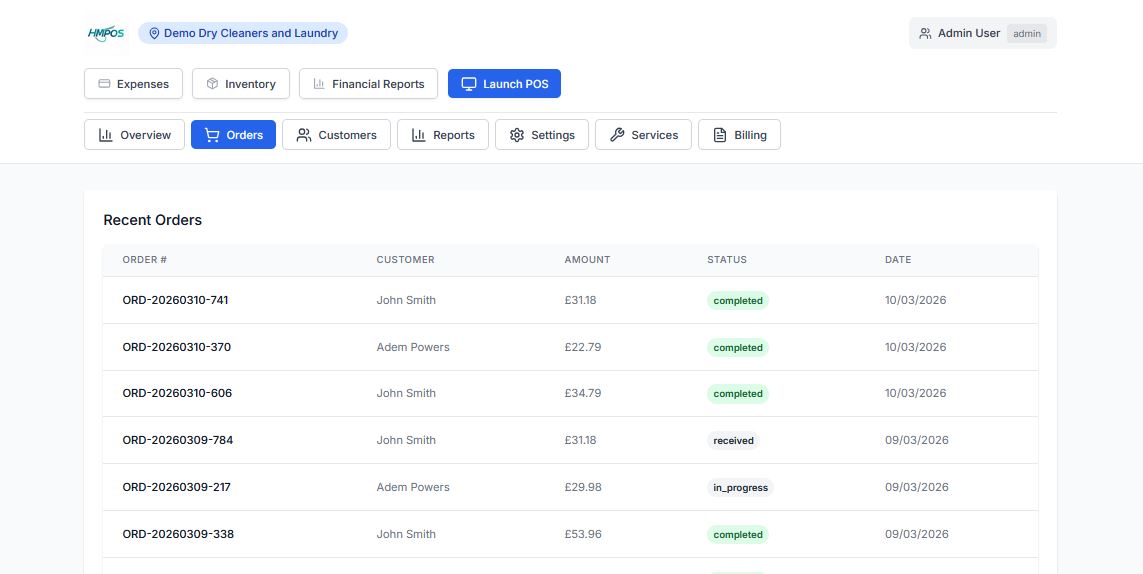Image resolution: width=1143 pixels, height=574 pixels.
Task: Switch to the Reports tab
Action: [443, 135]
